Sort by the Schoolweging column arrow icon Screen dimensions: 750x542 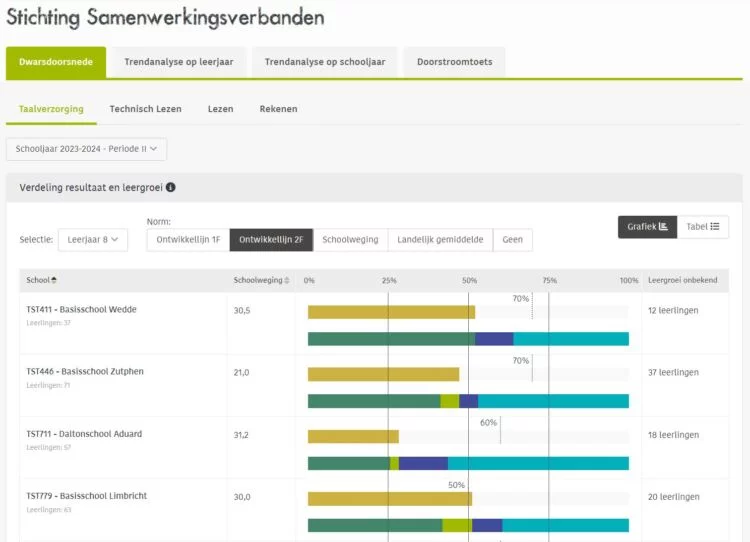[x=289, y=280]
